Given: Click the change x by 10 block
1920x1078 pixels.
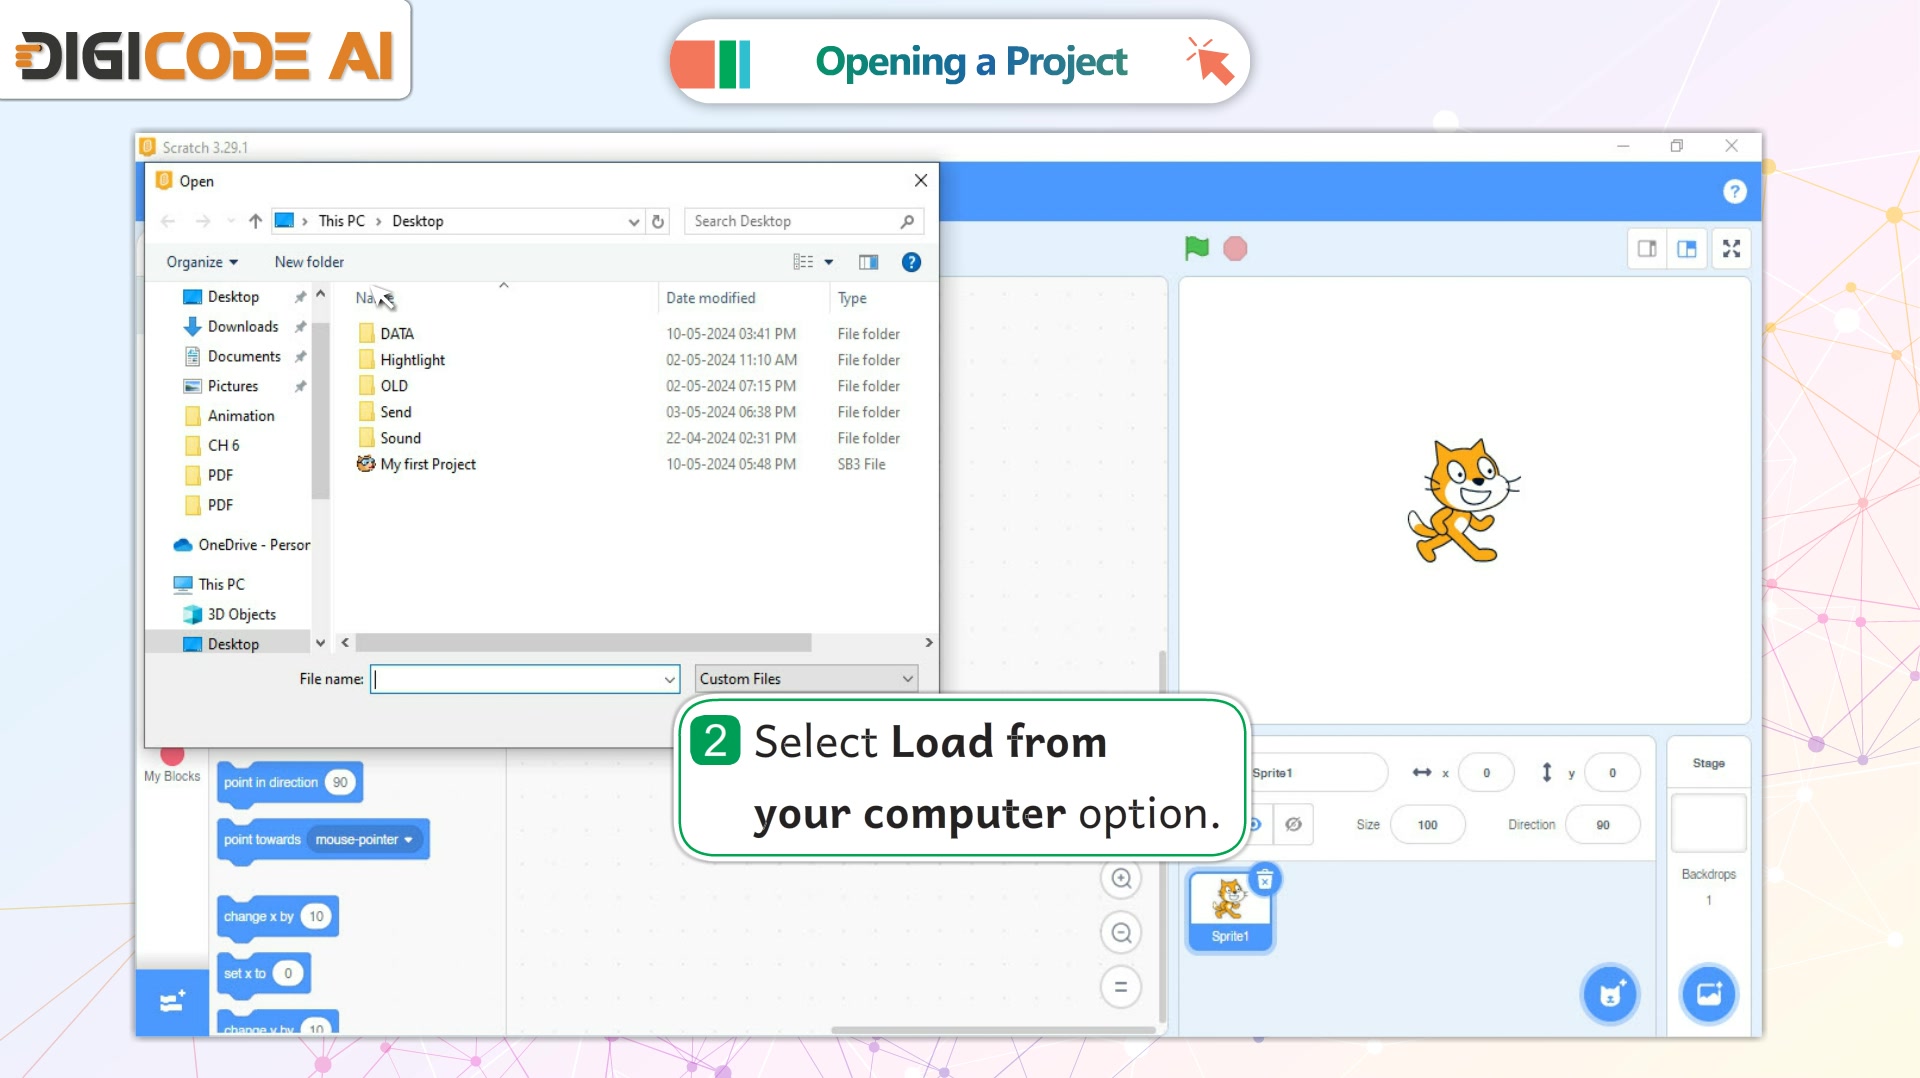Looking at the screenshot, I should [278, 916].
